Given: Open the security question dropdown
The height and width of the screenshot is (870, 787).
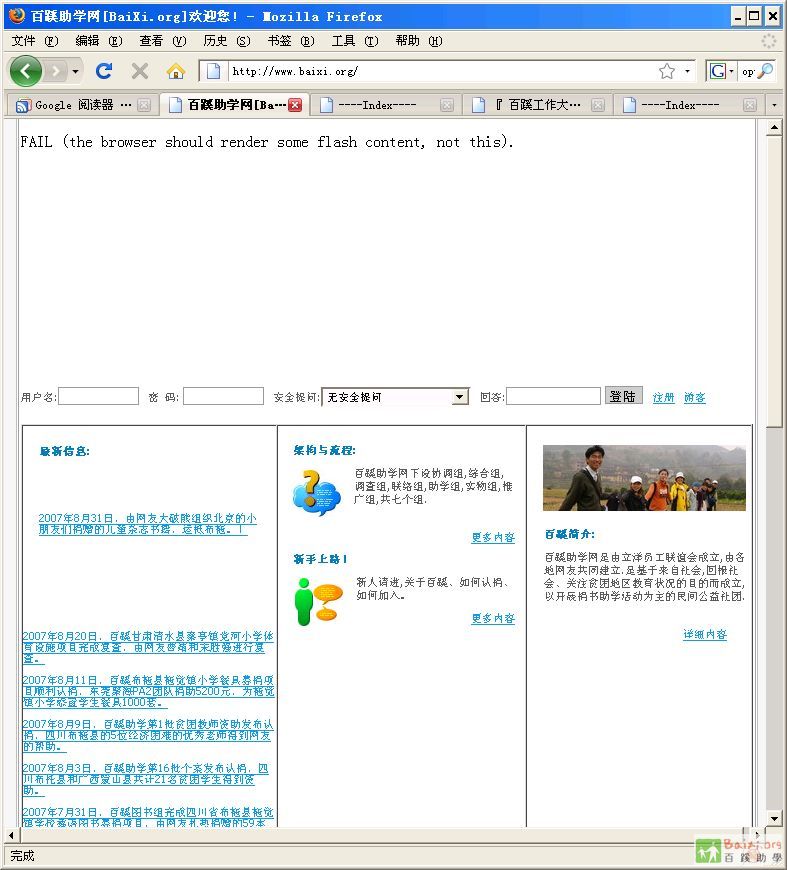Looking at the screenshot, I should coord(459,397).
